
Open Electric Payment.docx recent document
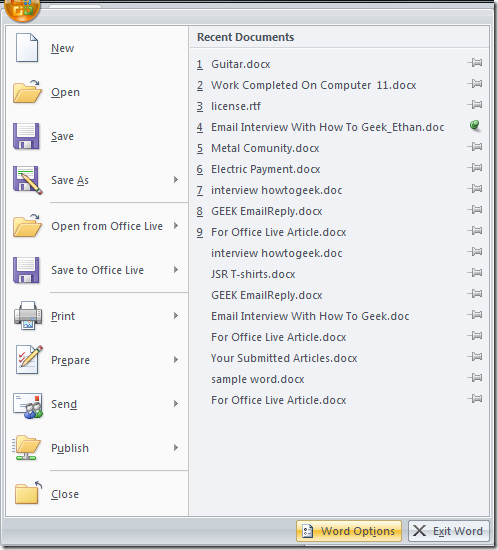tap(265, 169)
